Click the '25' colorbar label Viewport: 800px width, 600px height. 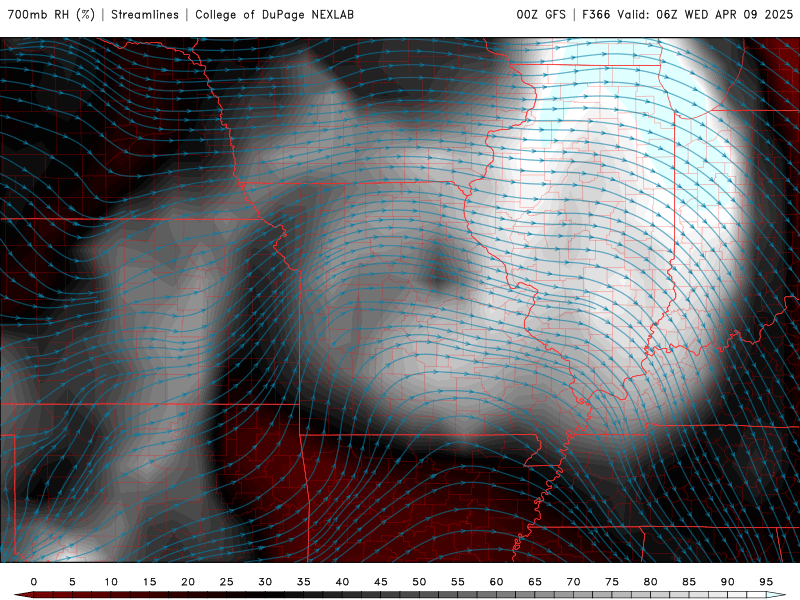[x=227, y=582]
